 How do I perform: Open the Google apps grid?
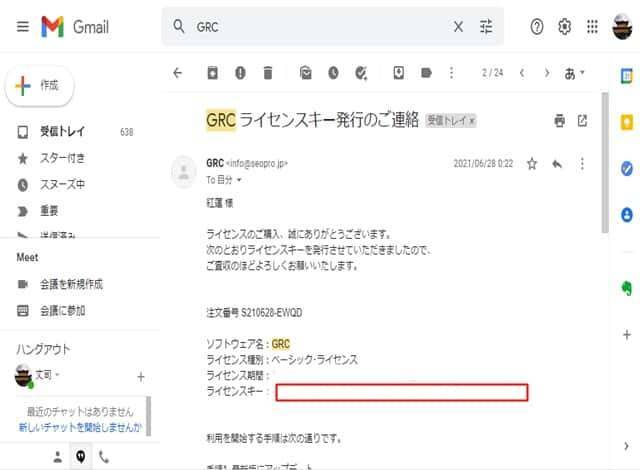pyautogui.click(x=592, y=27)
